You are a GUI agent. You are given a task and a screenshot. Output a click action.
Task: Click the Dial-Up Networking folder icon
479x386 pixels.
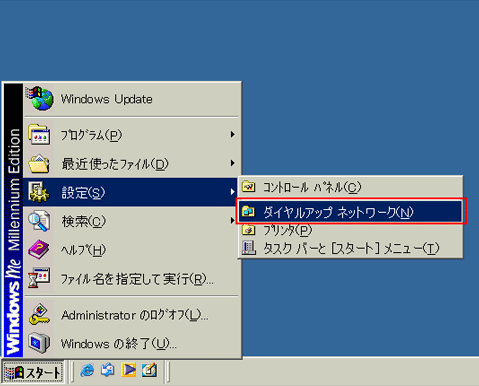click(249, 211)
